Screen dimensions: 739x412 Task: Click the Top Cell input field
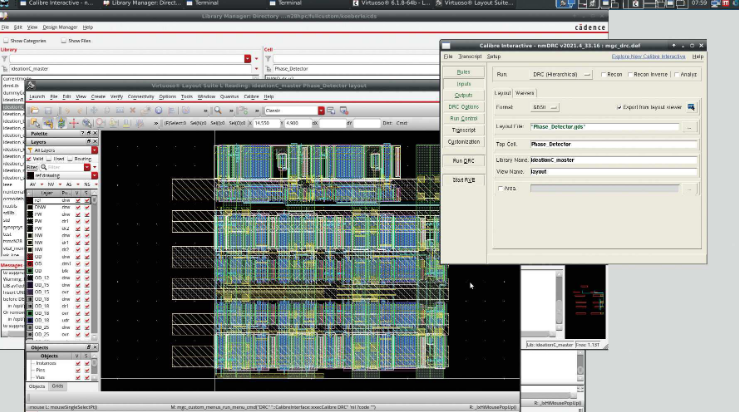(x=614, y=144)
